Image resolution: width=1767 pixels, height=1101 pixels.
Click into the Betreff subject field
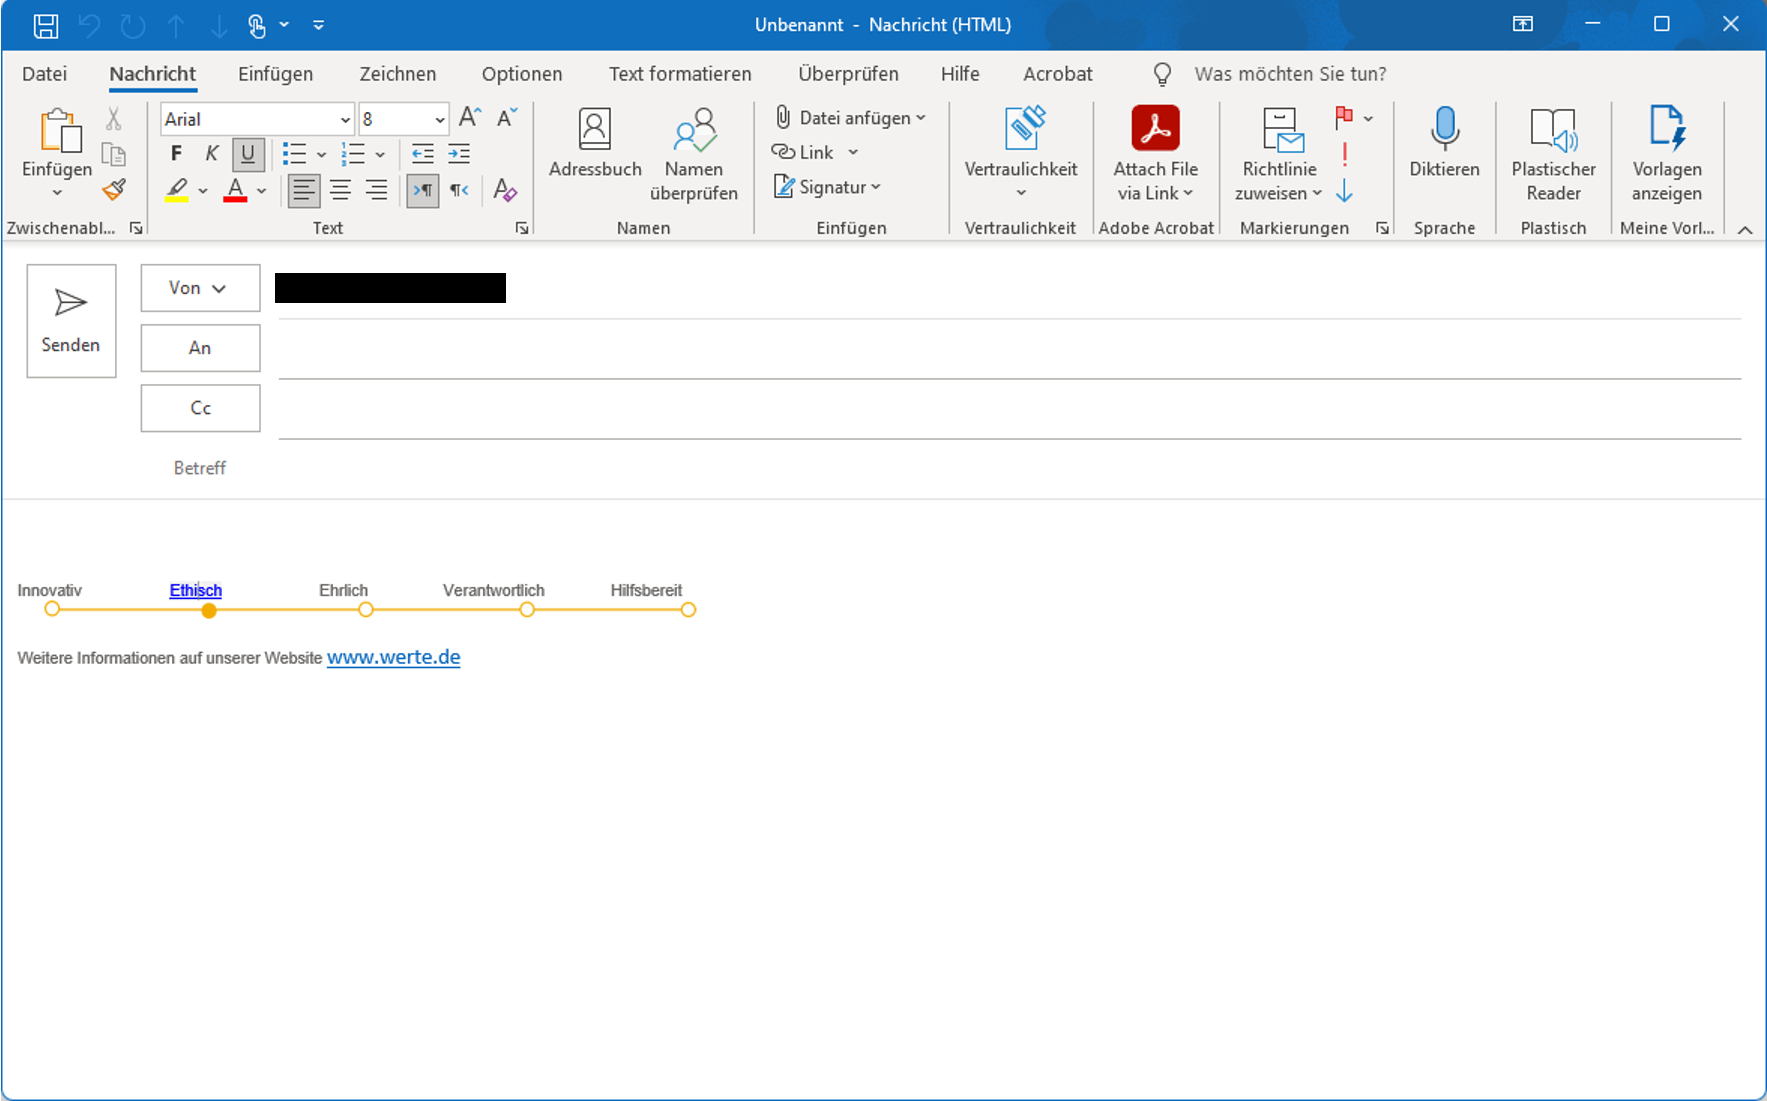(1009, 468)
